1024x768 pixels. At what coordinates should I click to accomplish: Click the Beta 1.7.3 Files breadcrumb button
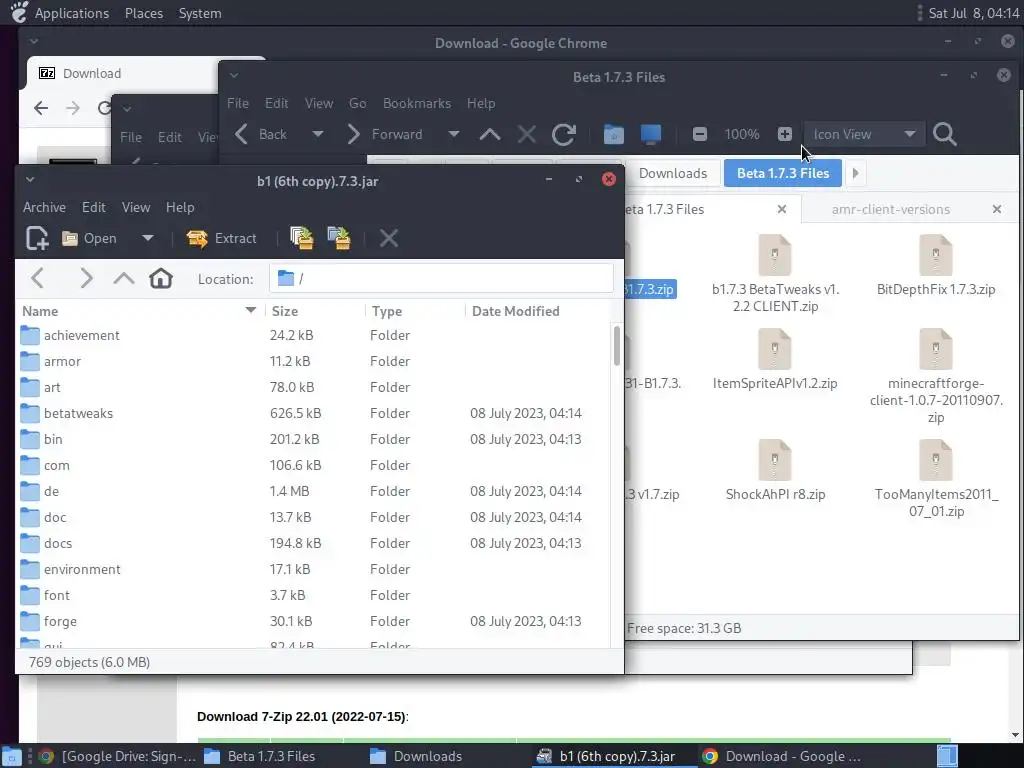782,174
